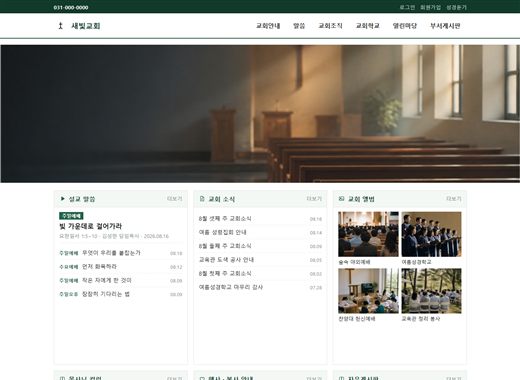Viewport: 520px width, 380px height.
Task: Open the news post 8월 셋째 주 교회소식
Action: (x=225, y=219)
